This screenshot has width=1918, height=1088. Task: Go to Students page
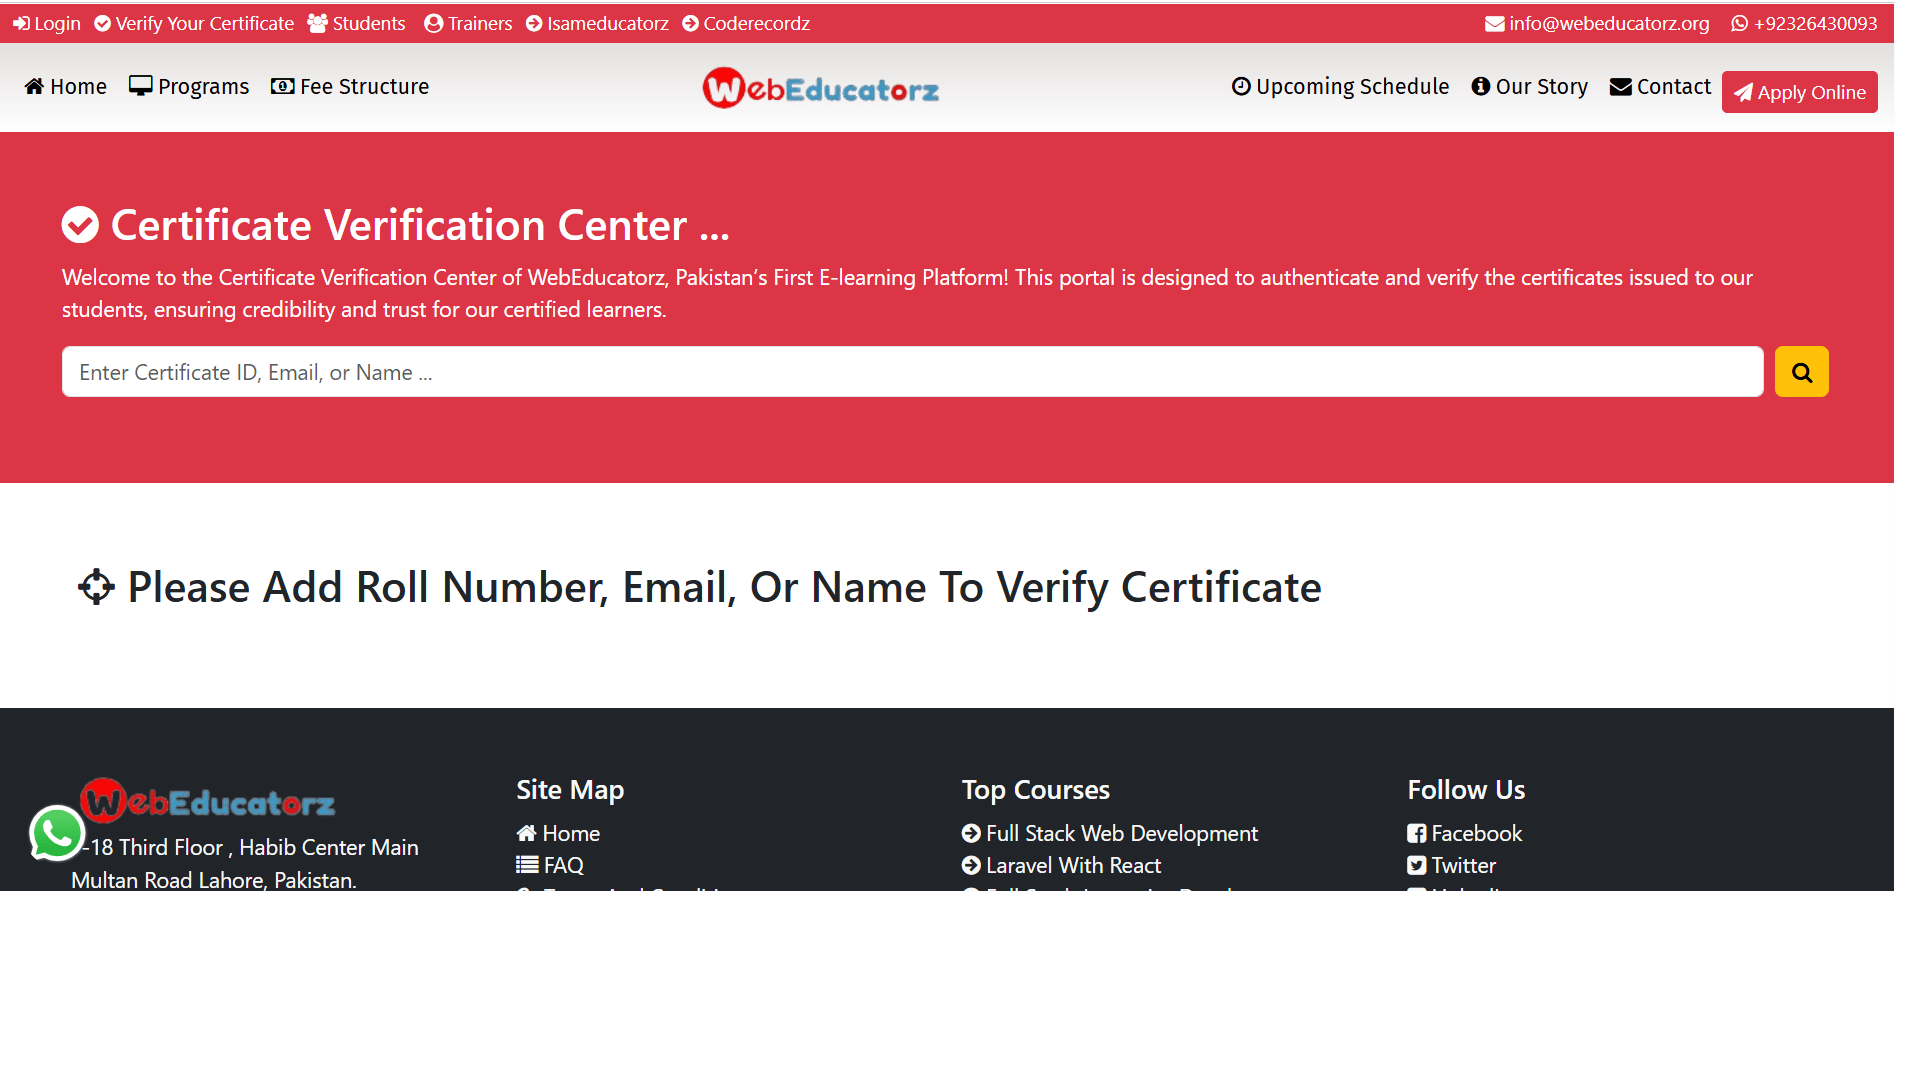tap(357, 23)
